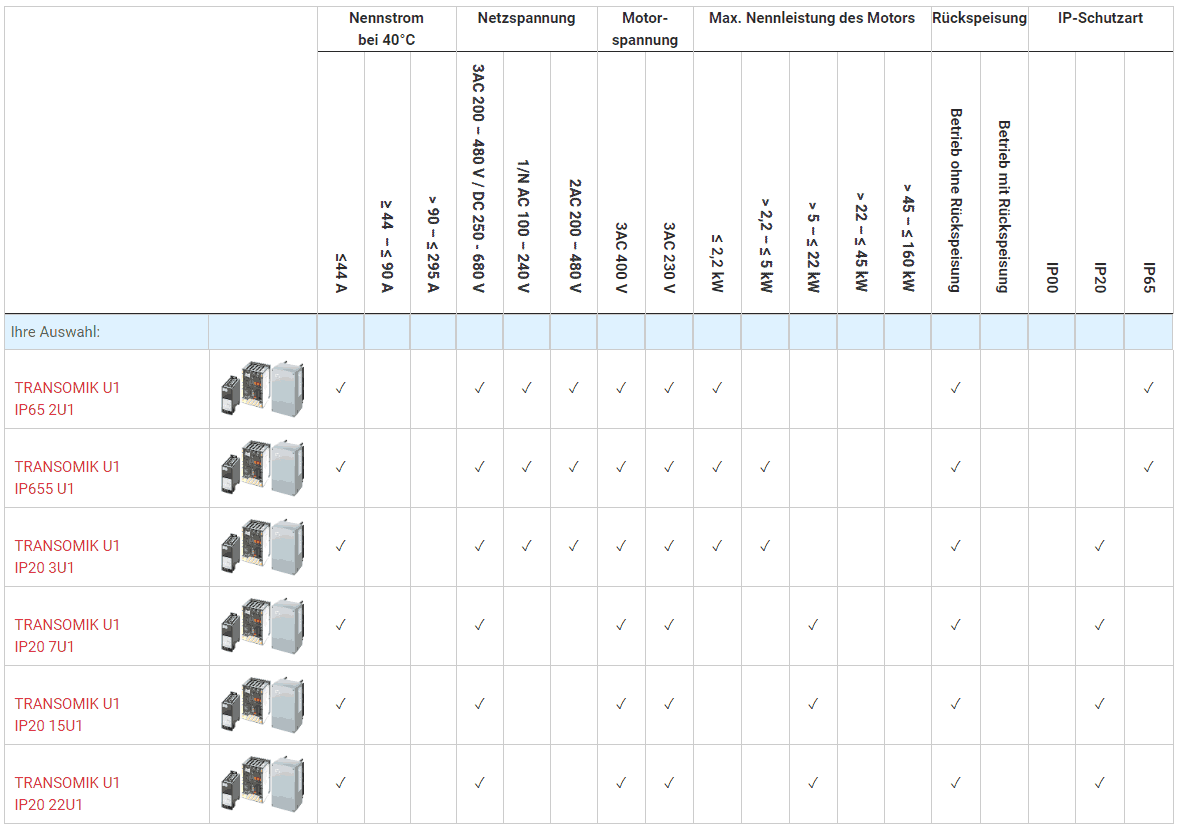Click the IP20 checkmark in IP20 22U1 row

pos(1100,783)
